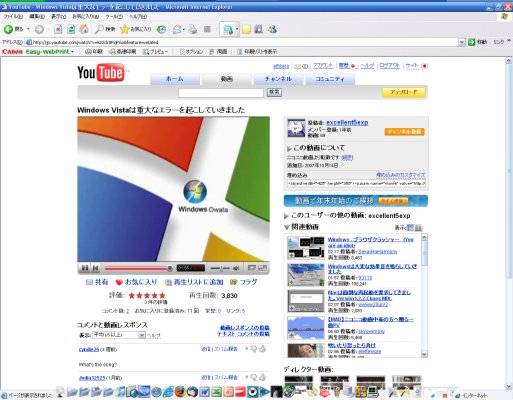
Task: Open Excel icon in the taskbar
Action: point(216,392)
